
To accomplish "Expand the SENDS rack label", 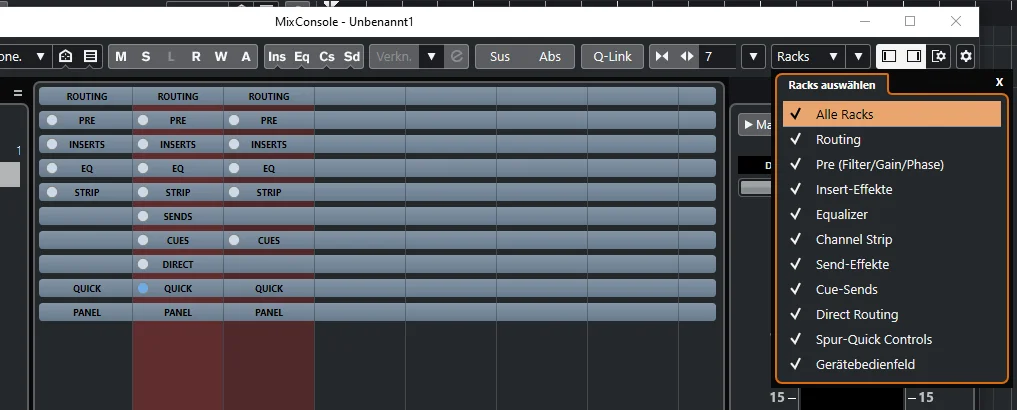I will pos(178,216).
